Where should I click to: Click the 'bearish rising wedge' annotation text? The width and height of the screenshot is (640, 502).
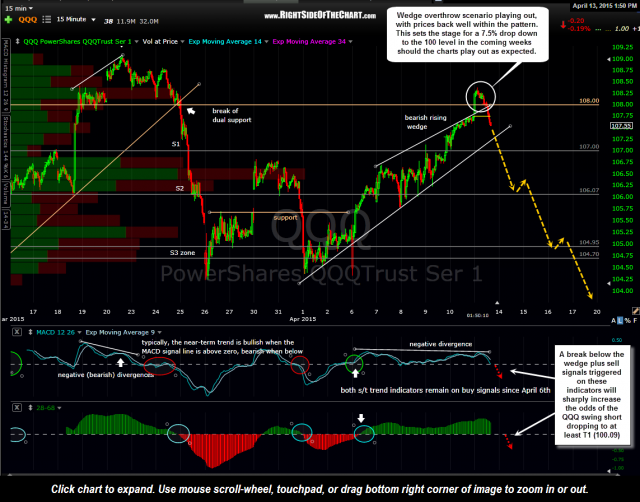[x=425, y=122]
